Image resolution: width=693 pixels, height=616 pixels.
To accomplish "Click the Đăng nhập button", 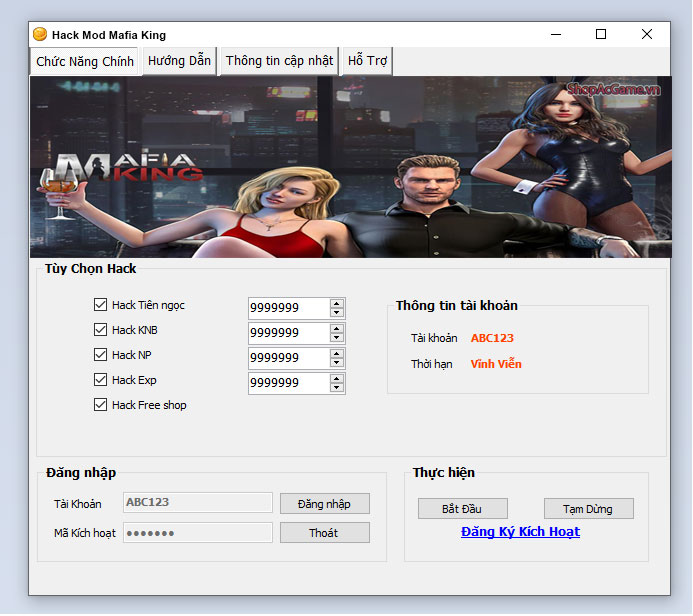I will pos(325,504).
